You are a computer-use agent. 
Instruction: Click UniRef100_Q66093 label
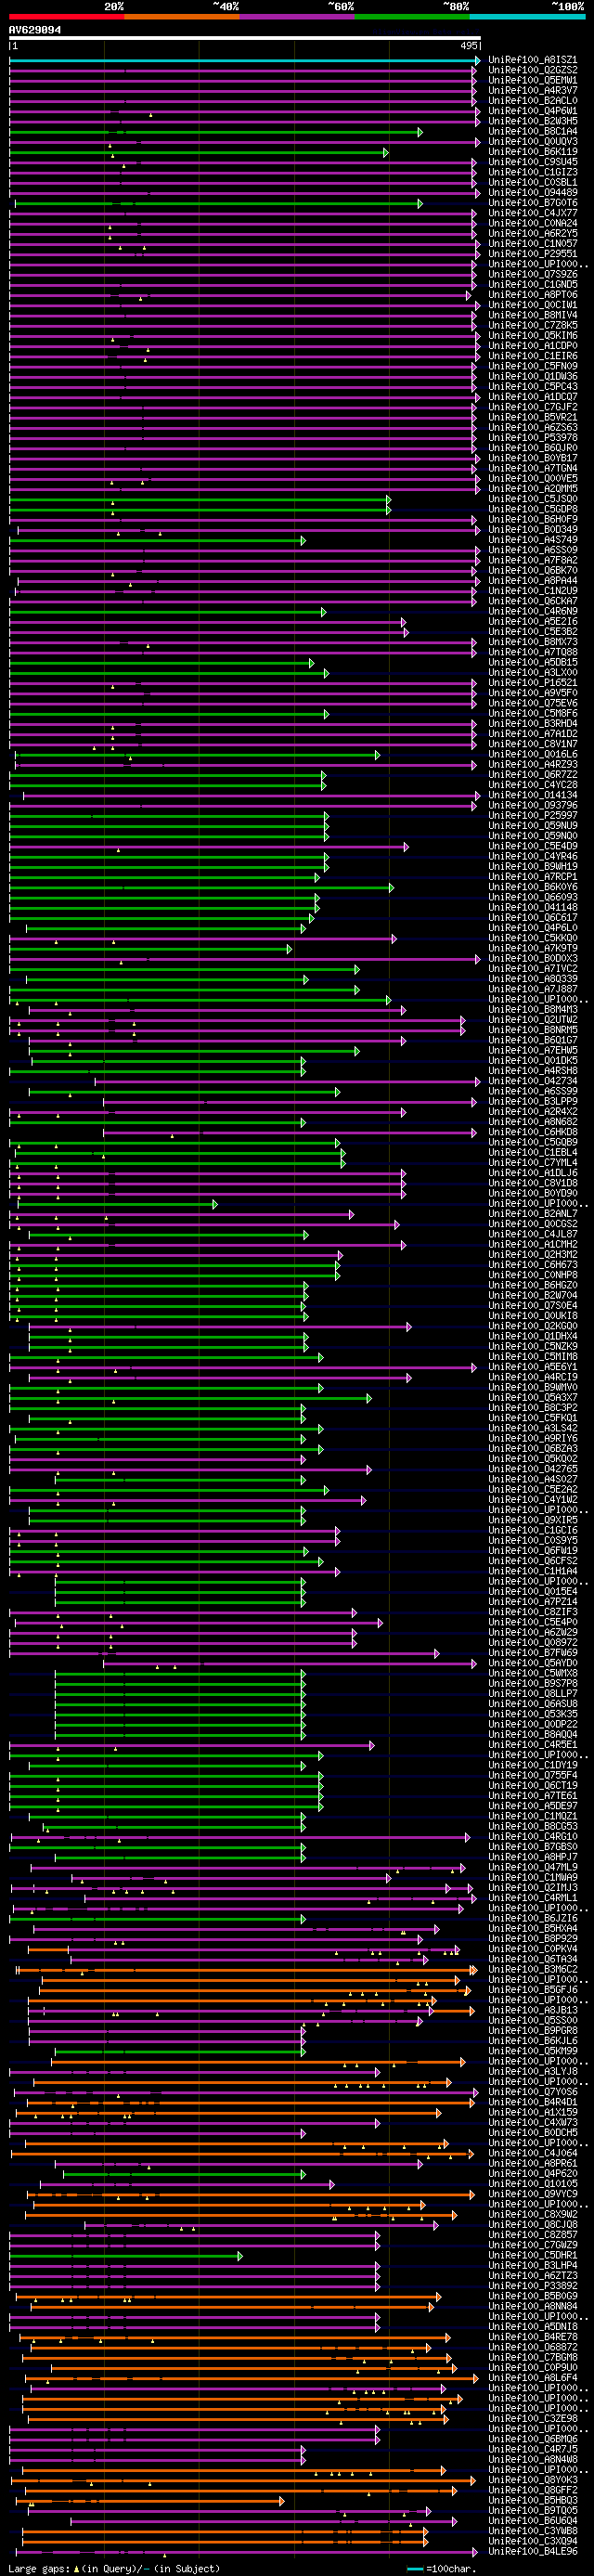(532, 897)
